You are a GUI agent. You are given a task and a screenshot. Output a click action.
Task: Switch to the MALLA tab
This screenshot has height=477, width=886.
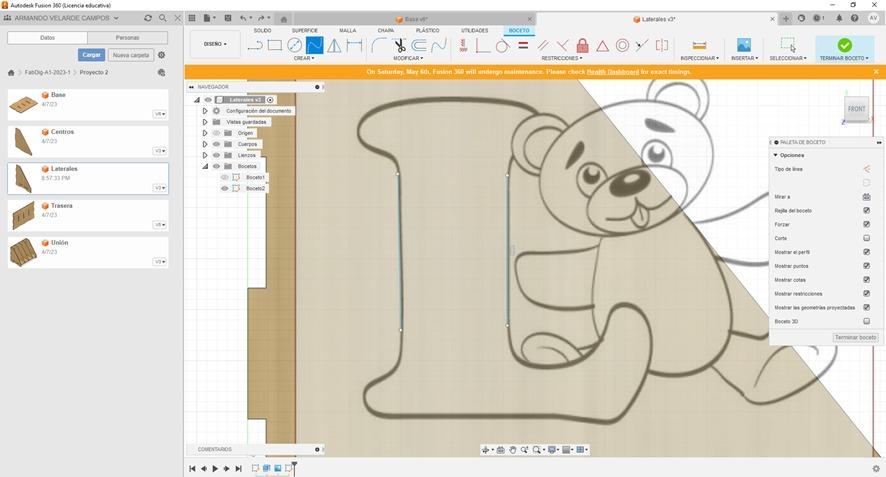coord(348,31)
